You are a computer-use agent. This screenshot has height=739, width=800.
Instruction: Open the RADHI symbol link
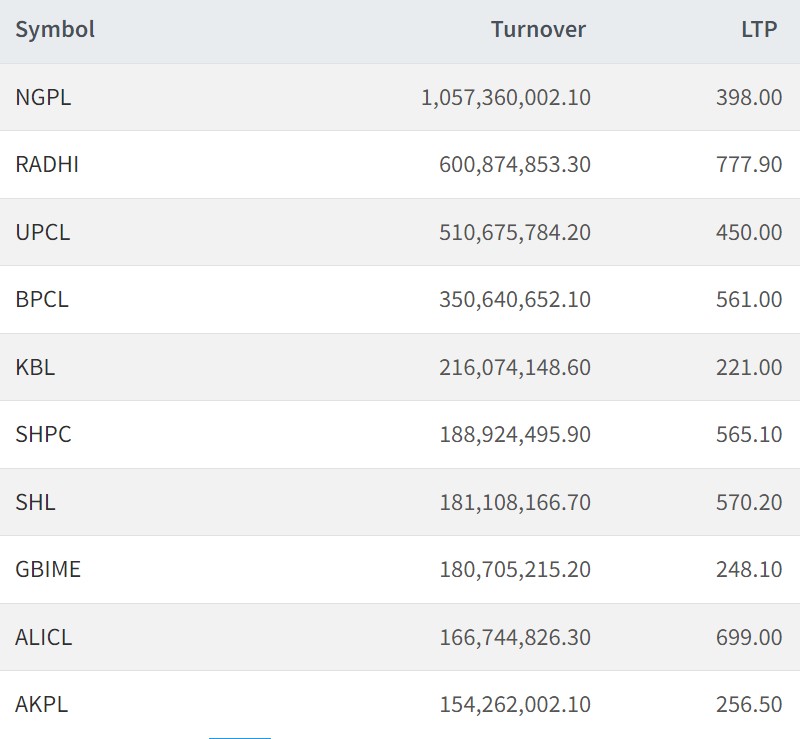pos(47,165)
